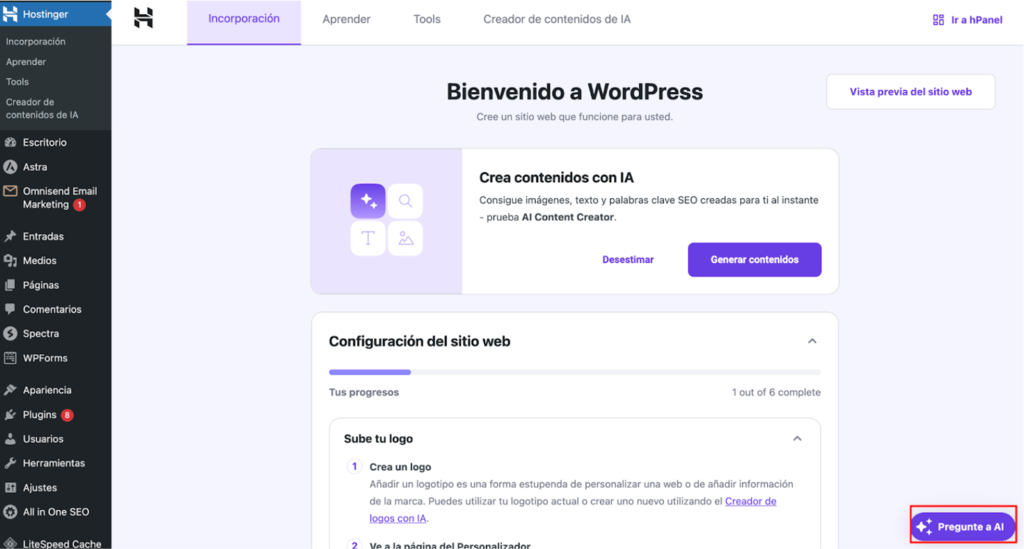This screenshot has height=549, width=1024.
Task: Click the Crea un logo step title
Action: (x=400, y=467)
